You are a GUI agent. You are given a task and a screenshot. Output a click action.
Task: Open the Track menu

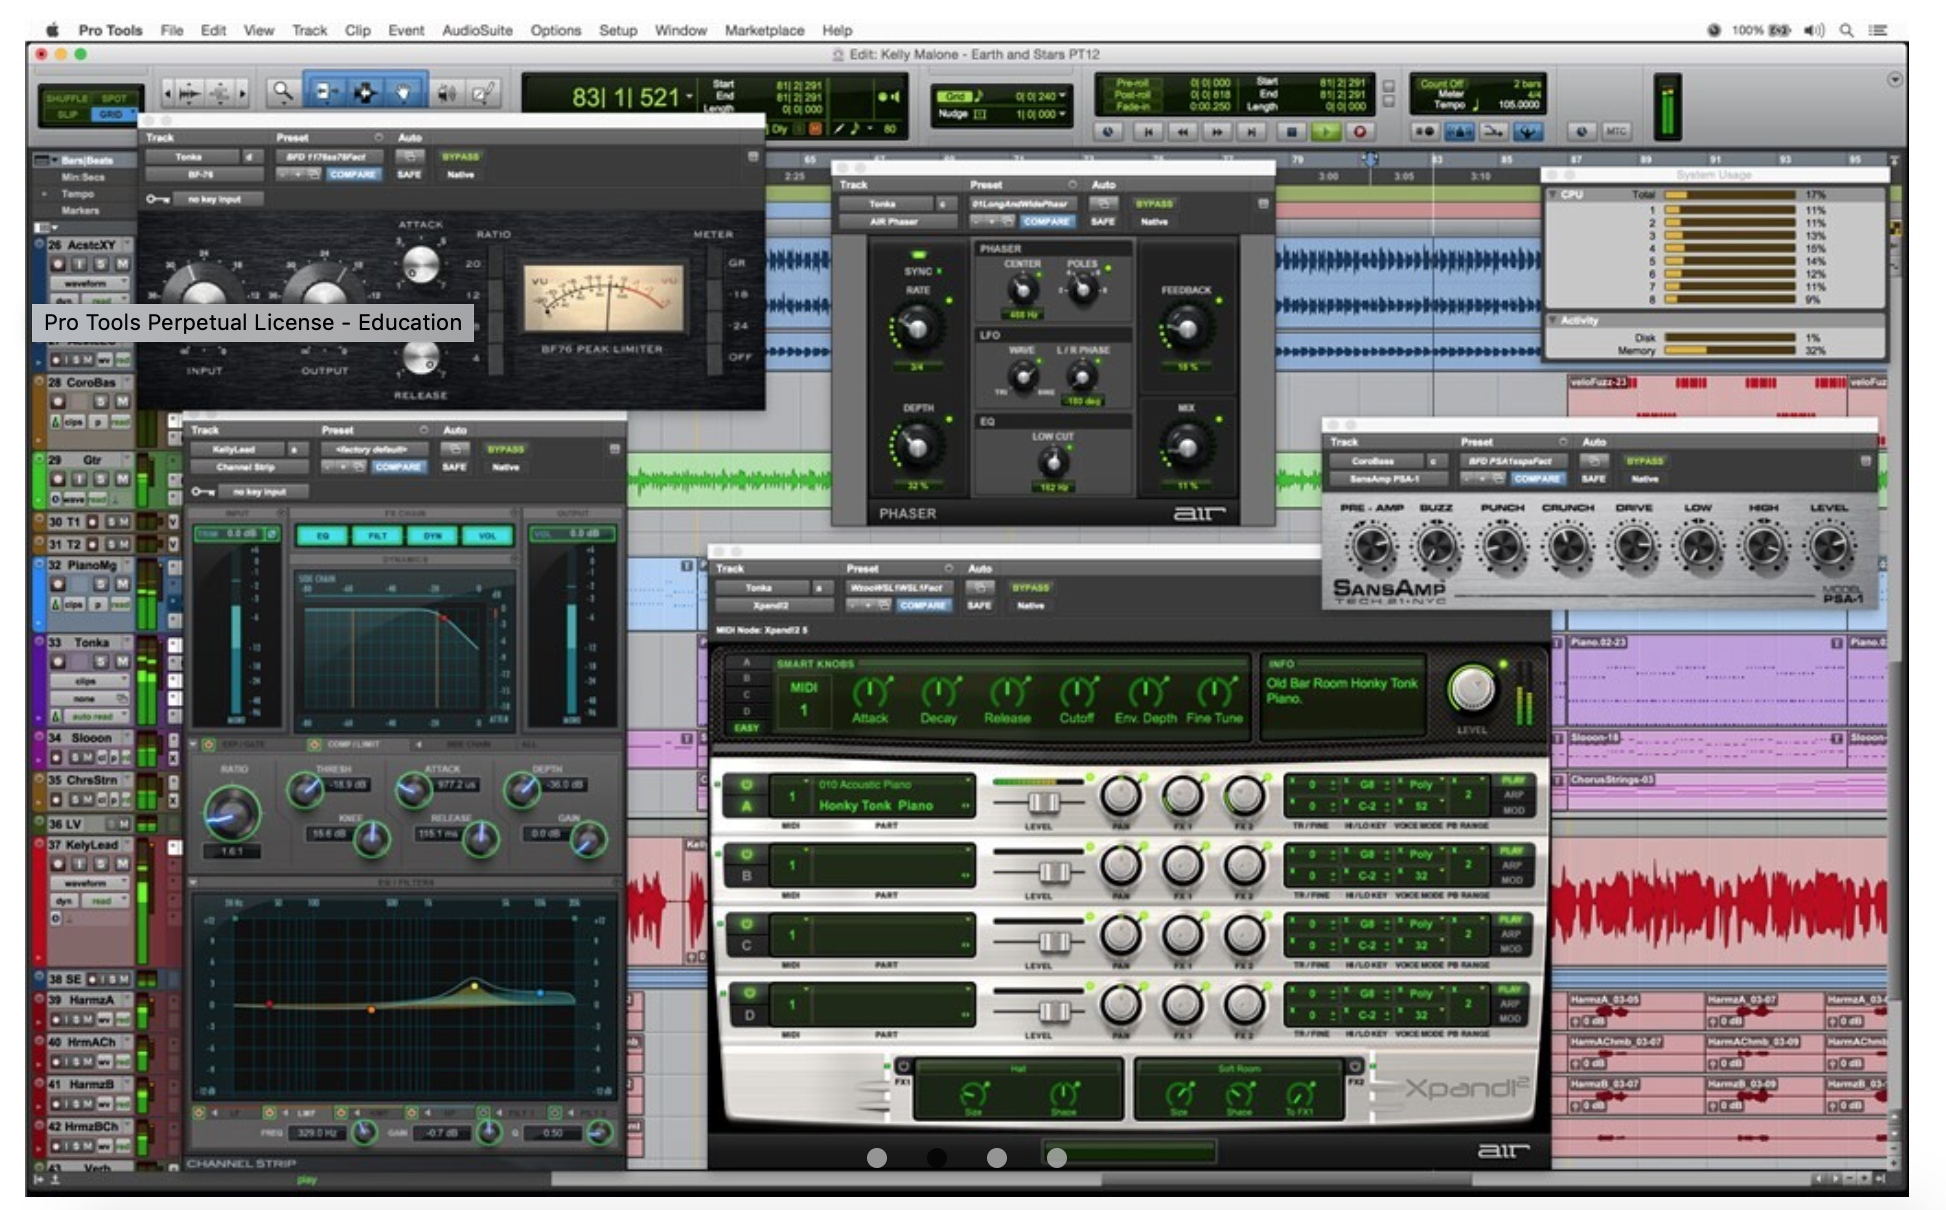point(309,30)
